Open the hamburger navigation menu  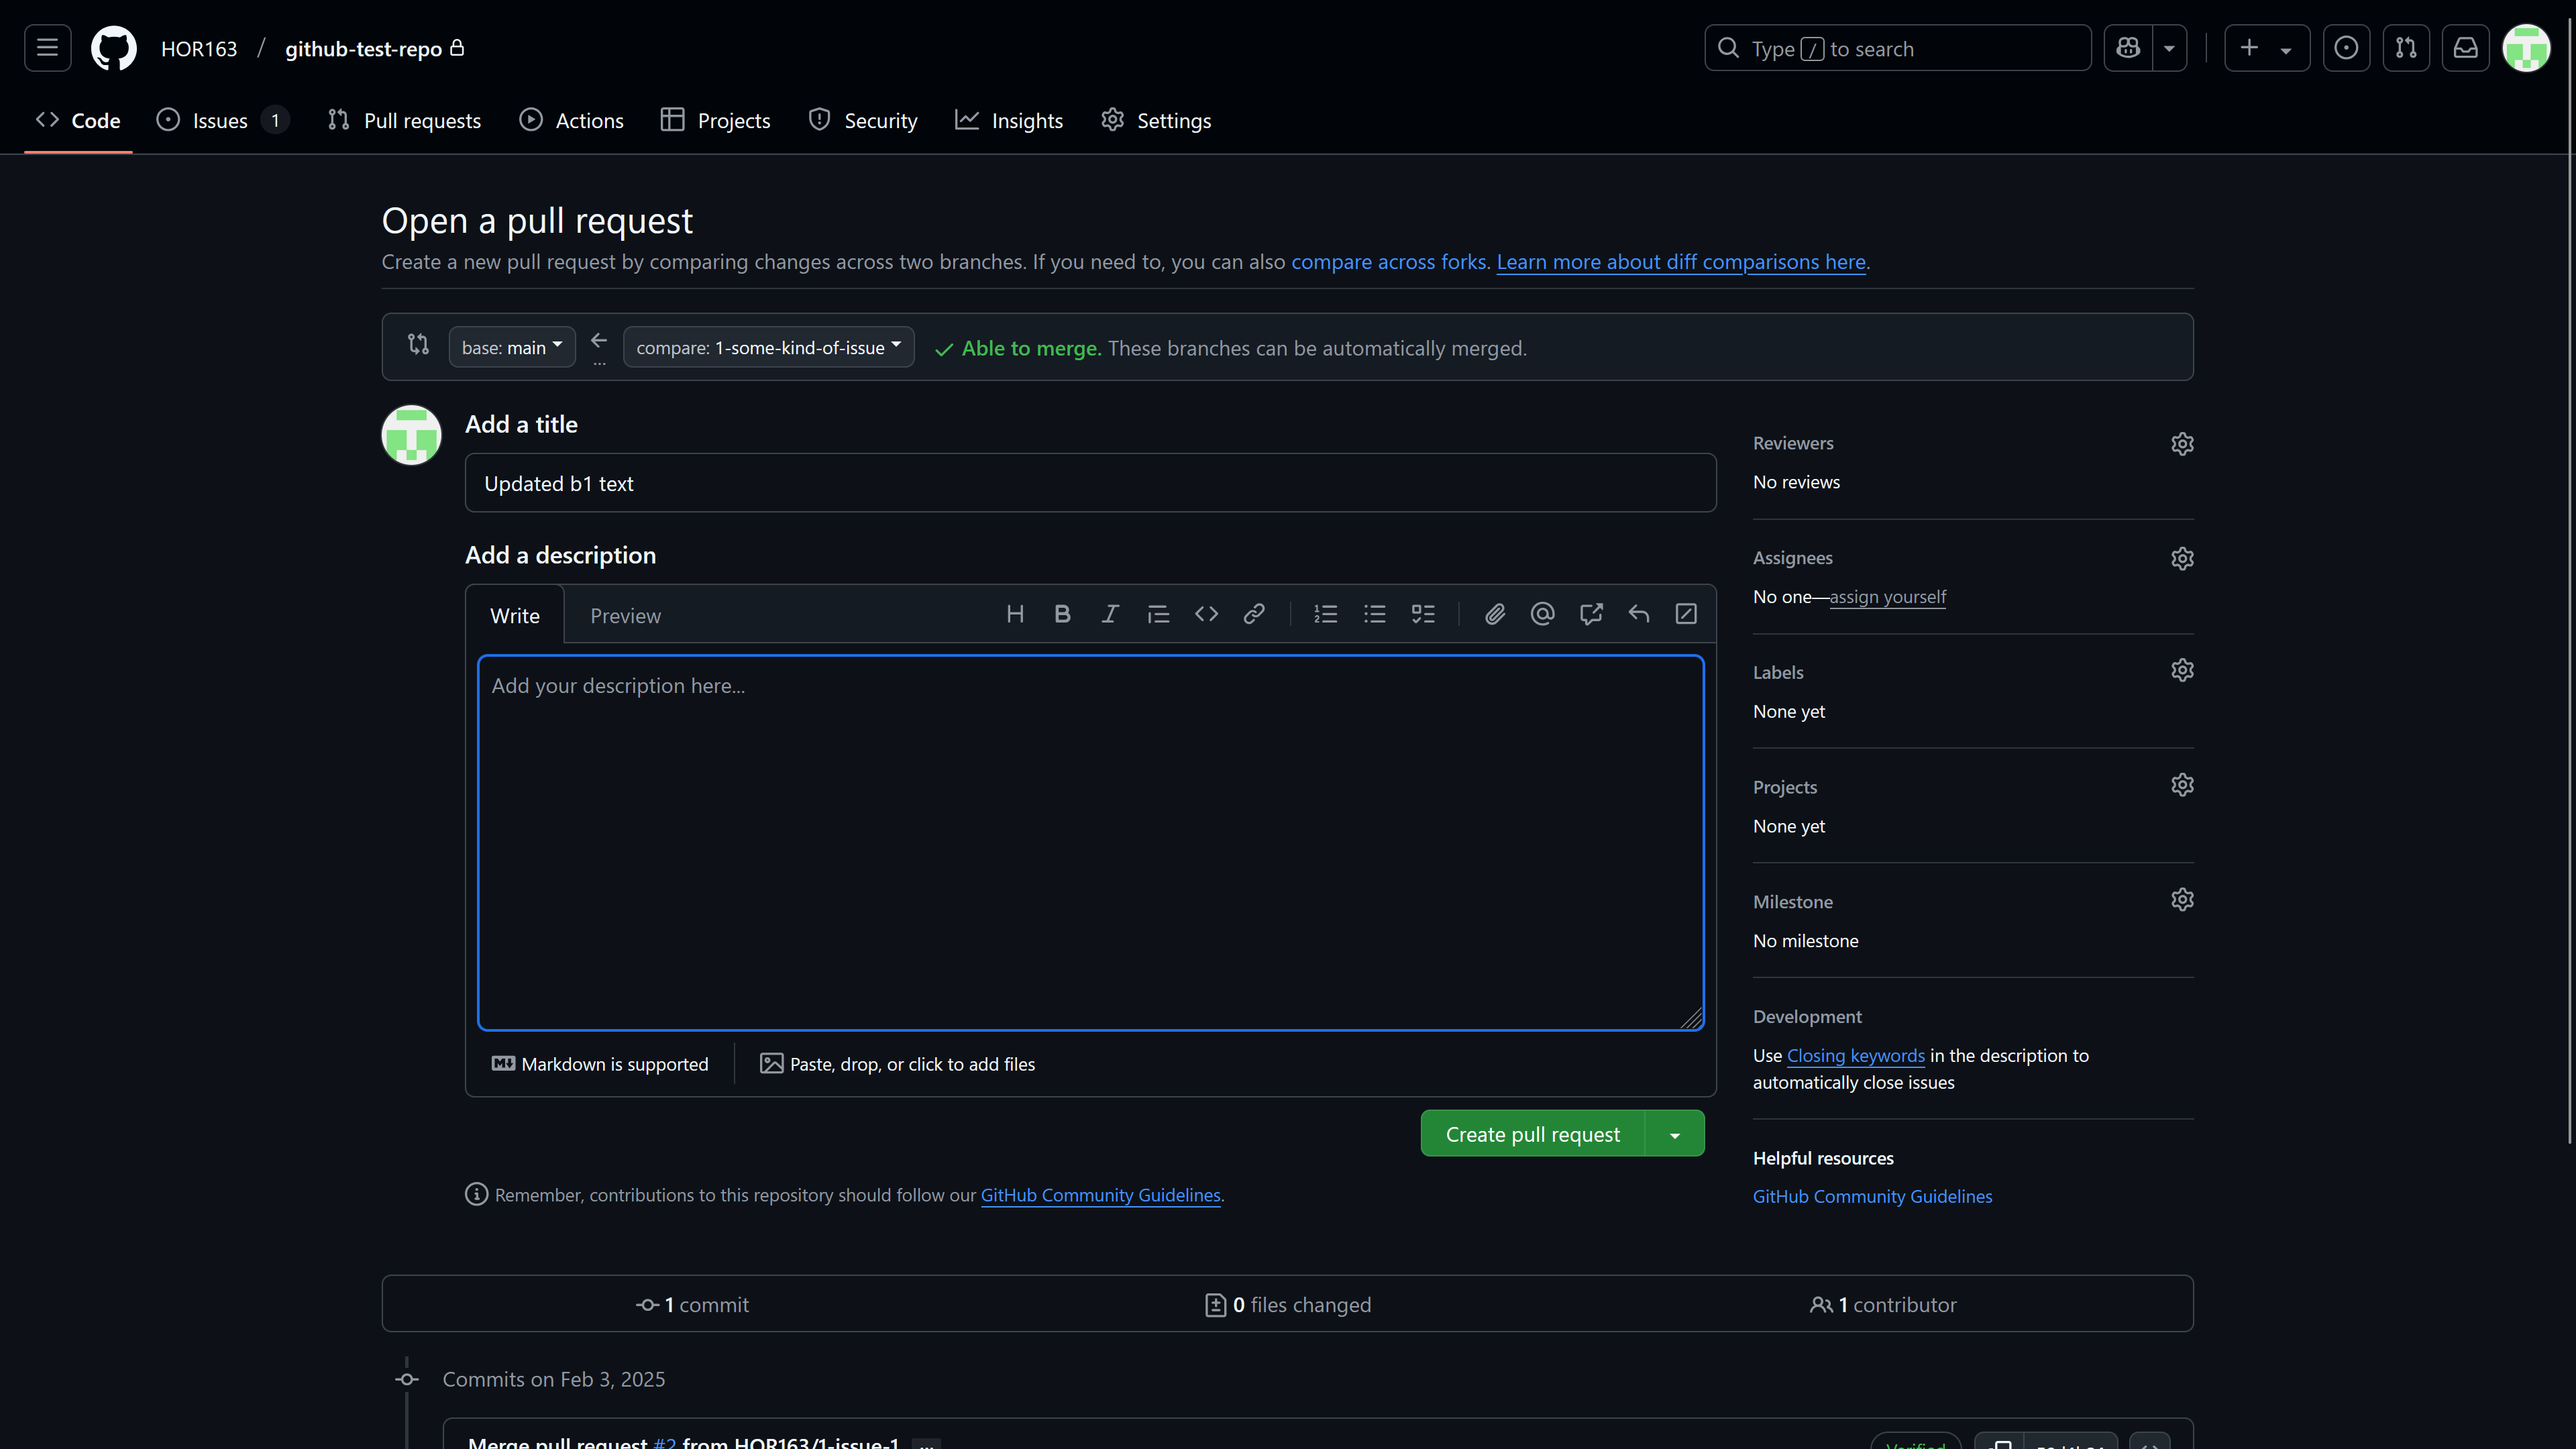47,48
